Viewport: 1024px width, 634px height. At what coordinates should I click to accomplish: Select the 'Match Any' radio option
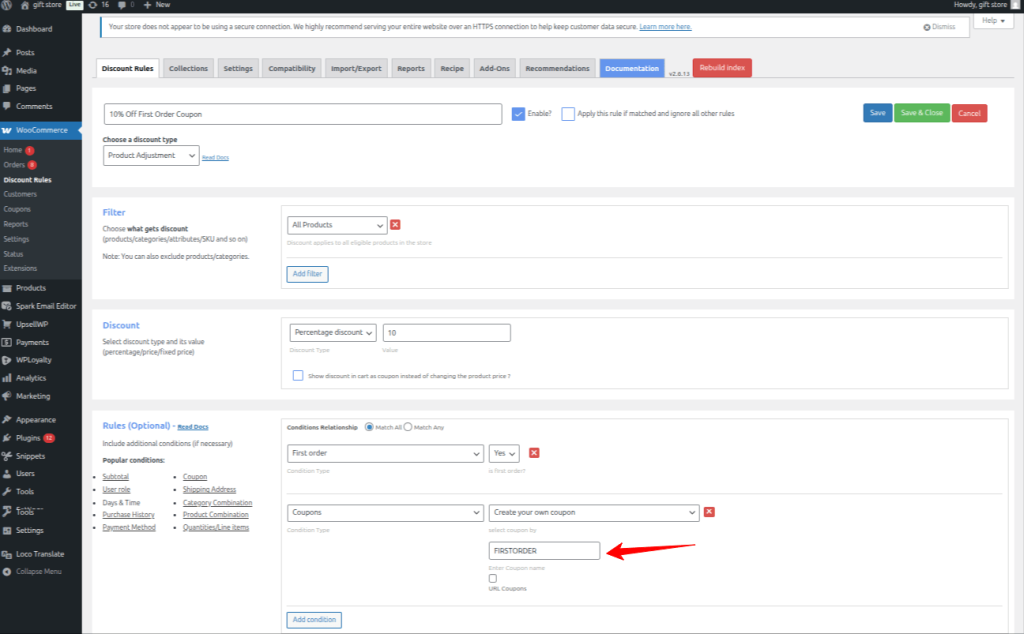407,426
